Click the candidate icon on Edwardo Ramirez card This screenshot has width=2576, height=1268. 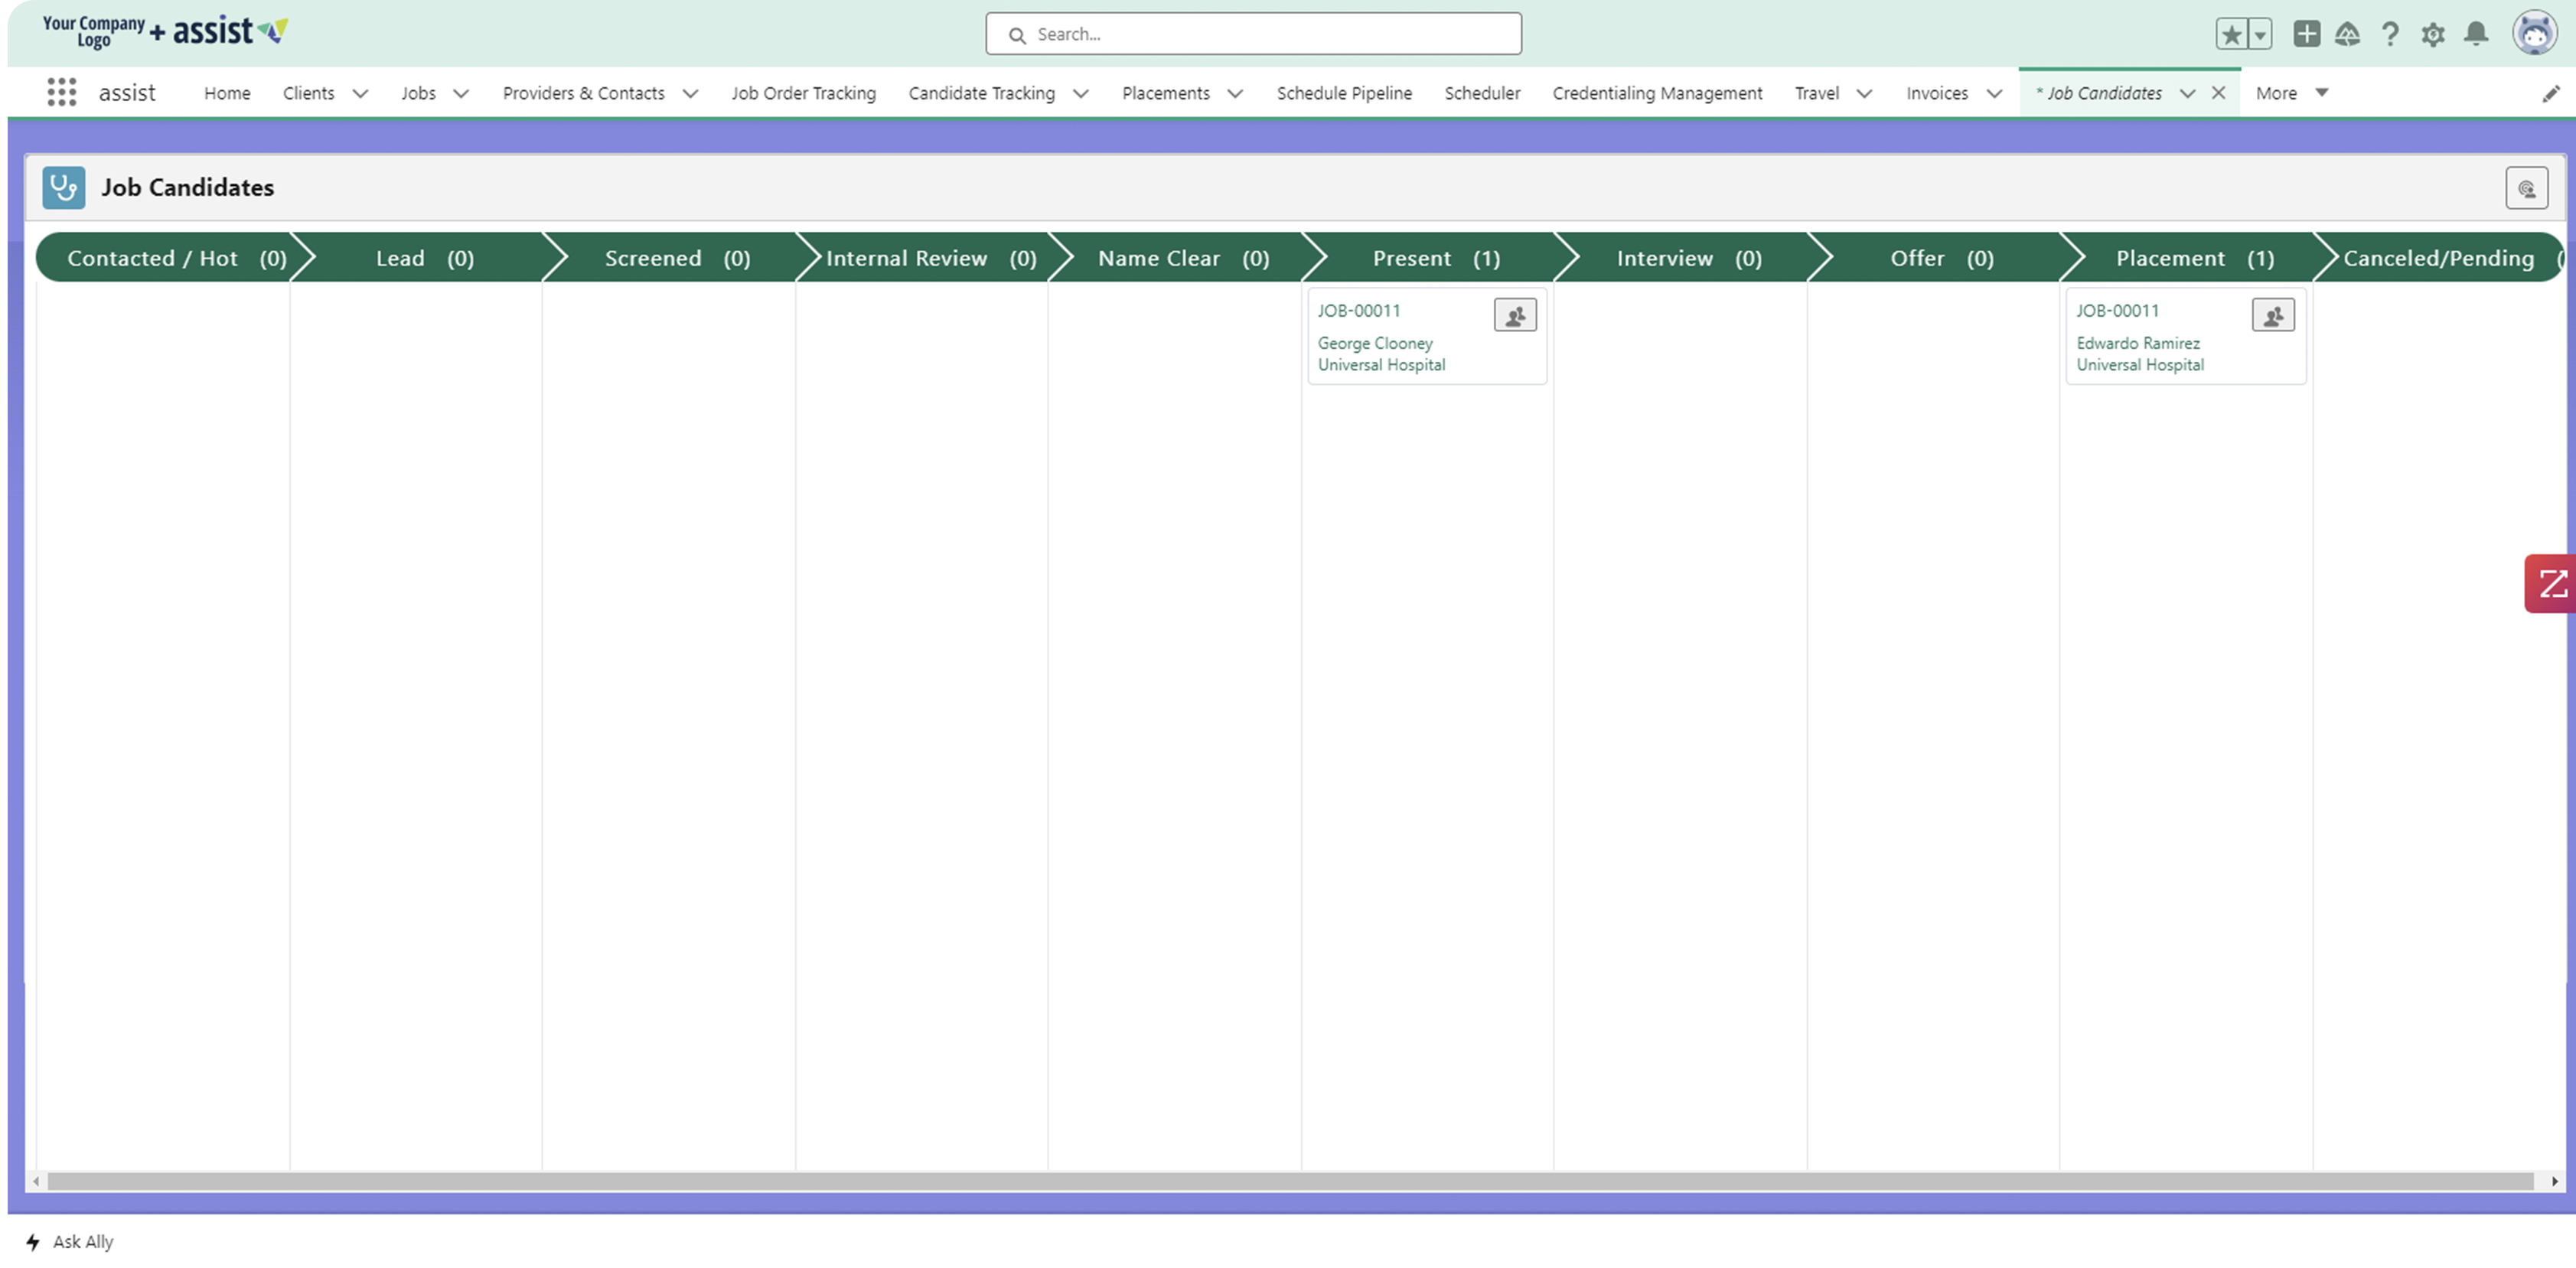point(2273,315)
